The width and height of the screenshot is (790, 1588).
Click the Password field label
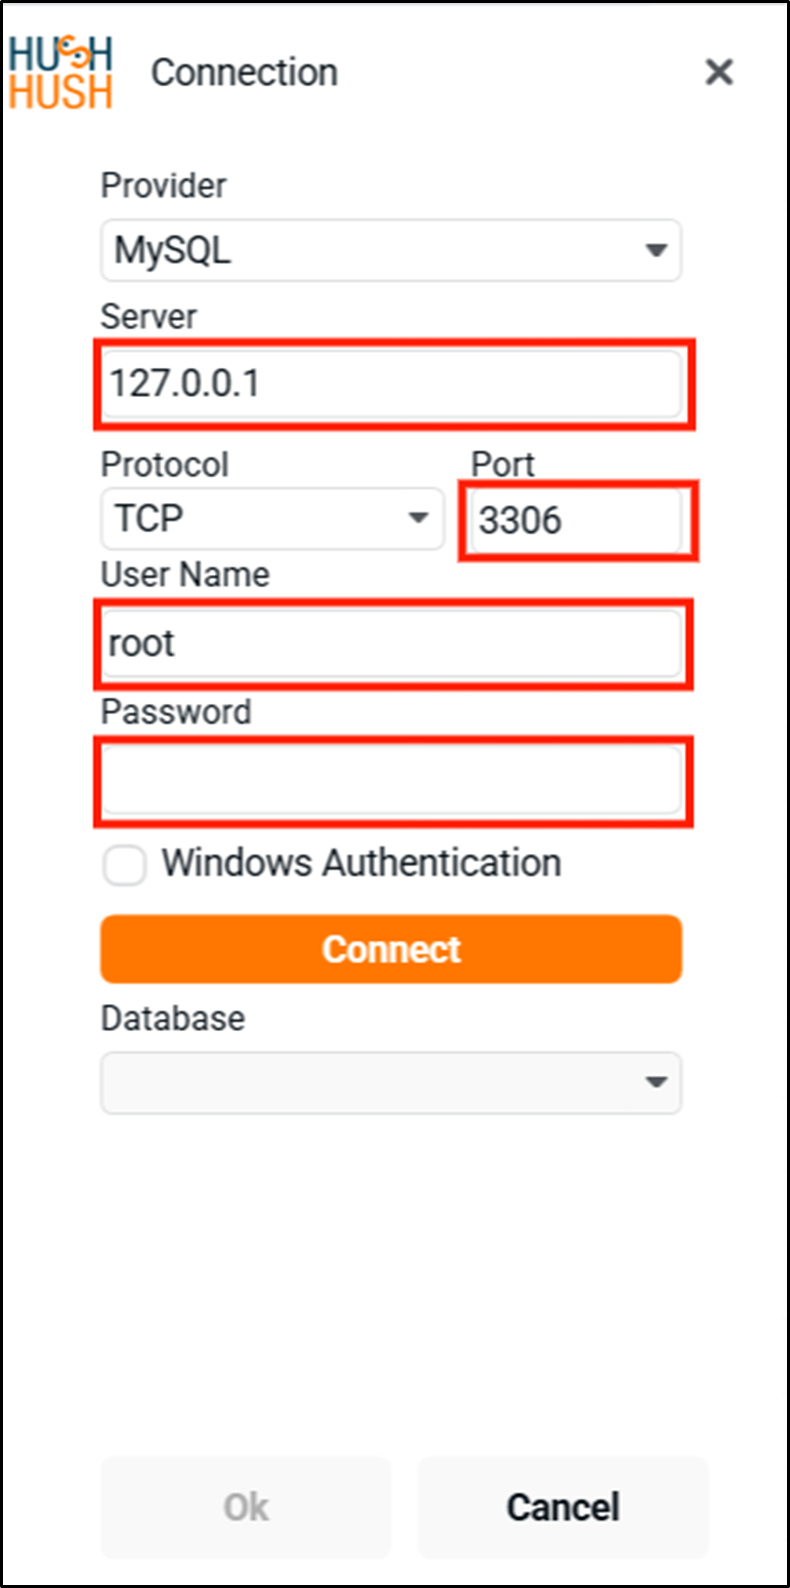pyautogui.click(x=176, y=712)
